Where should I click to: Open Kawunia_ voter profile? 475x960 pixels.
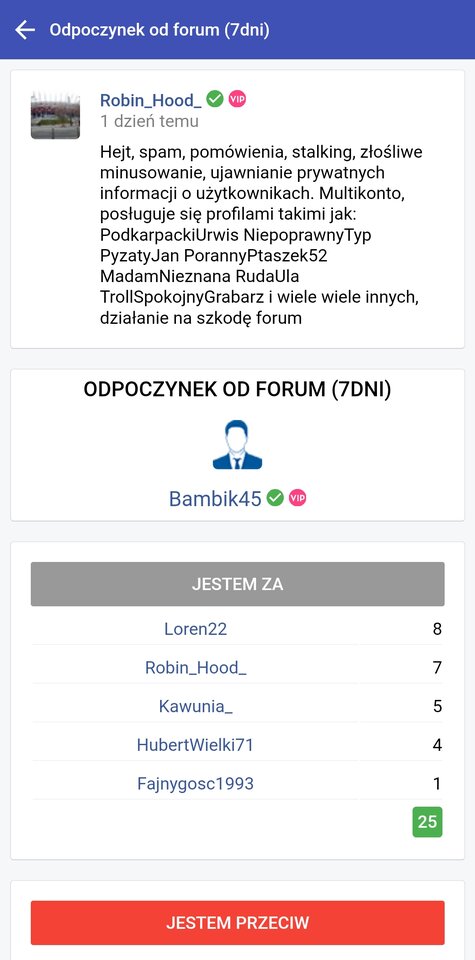tap(196, 706)
